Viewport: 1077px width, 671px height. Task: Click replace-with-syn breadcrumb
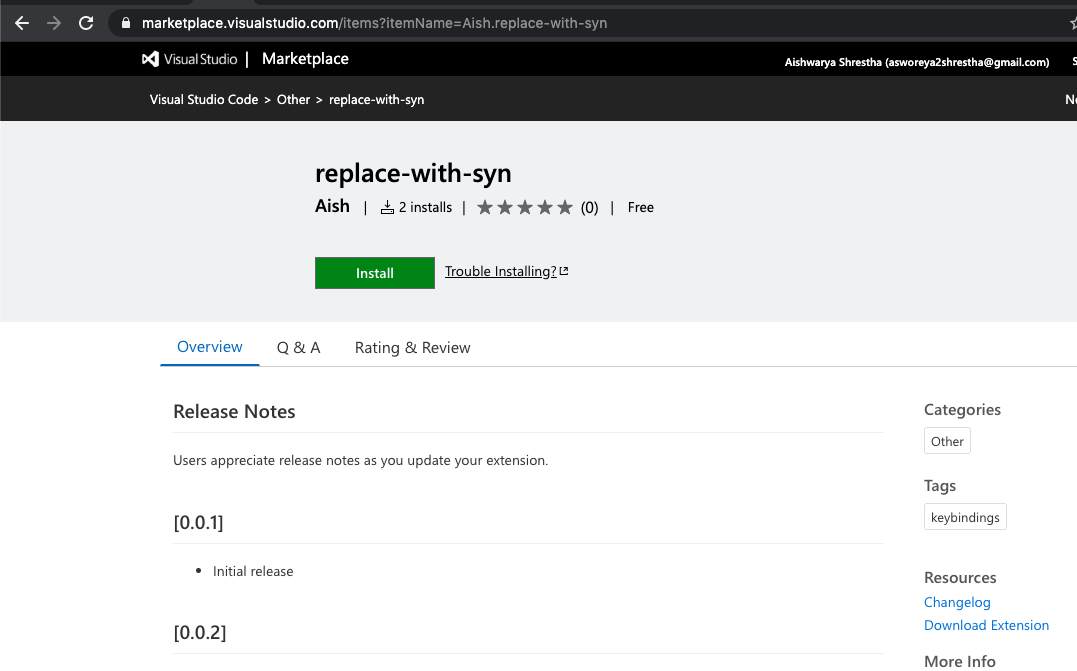(376, 100)
